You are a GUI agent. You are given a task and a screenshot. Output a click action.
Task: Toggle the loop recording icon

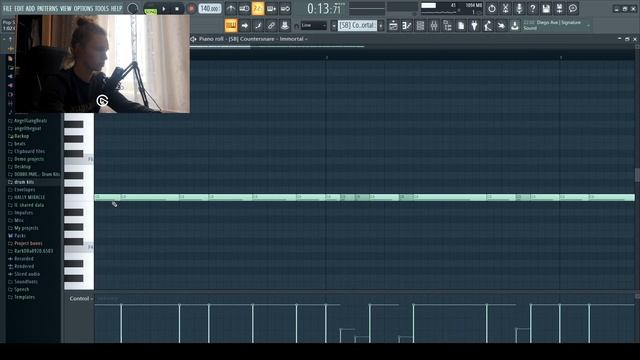coord(285,9)
